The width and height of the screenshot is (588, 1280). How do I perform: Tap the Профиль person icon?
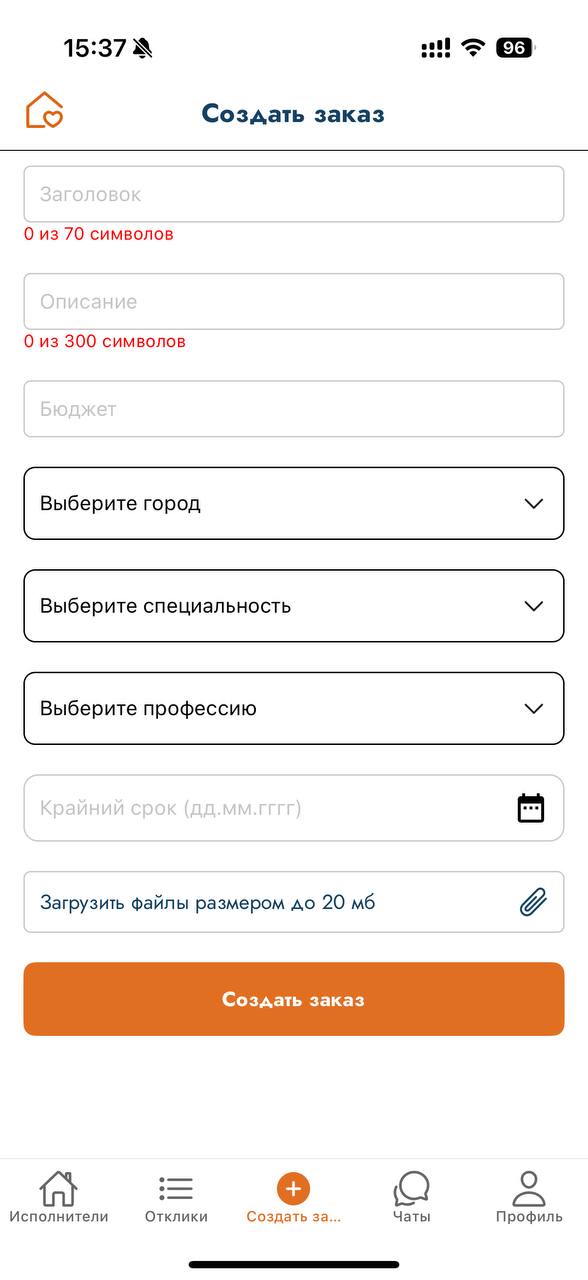529,1188
